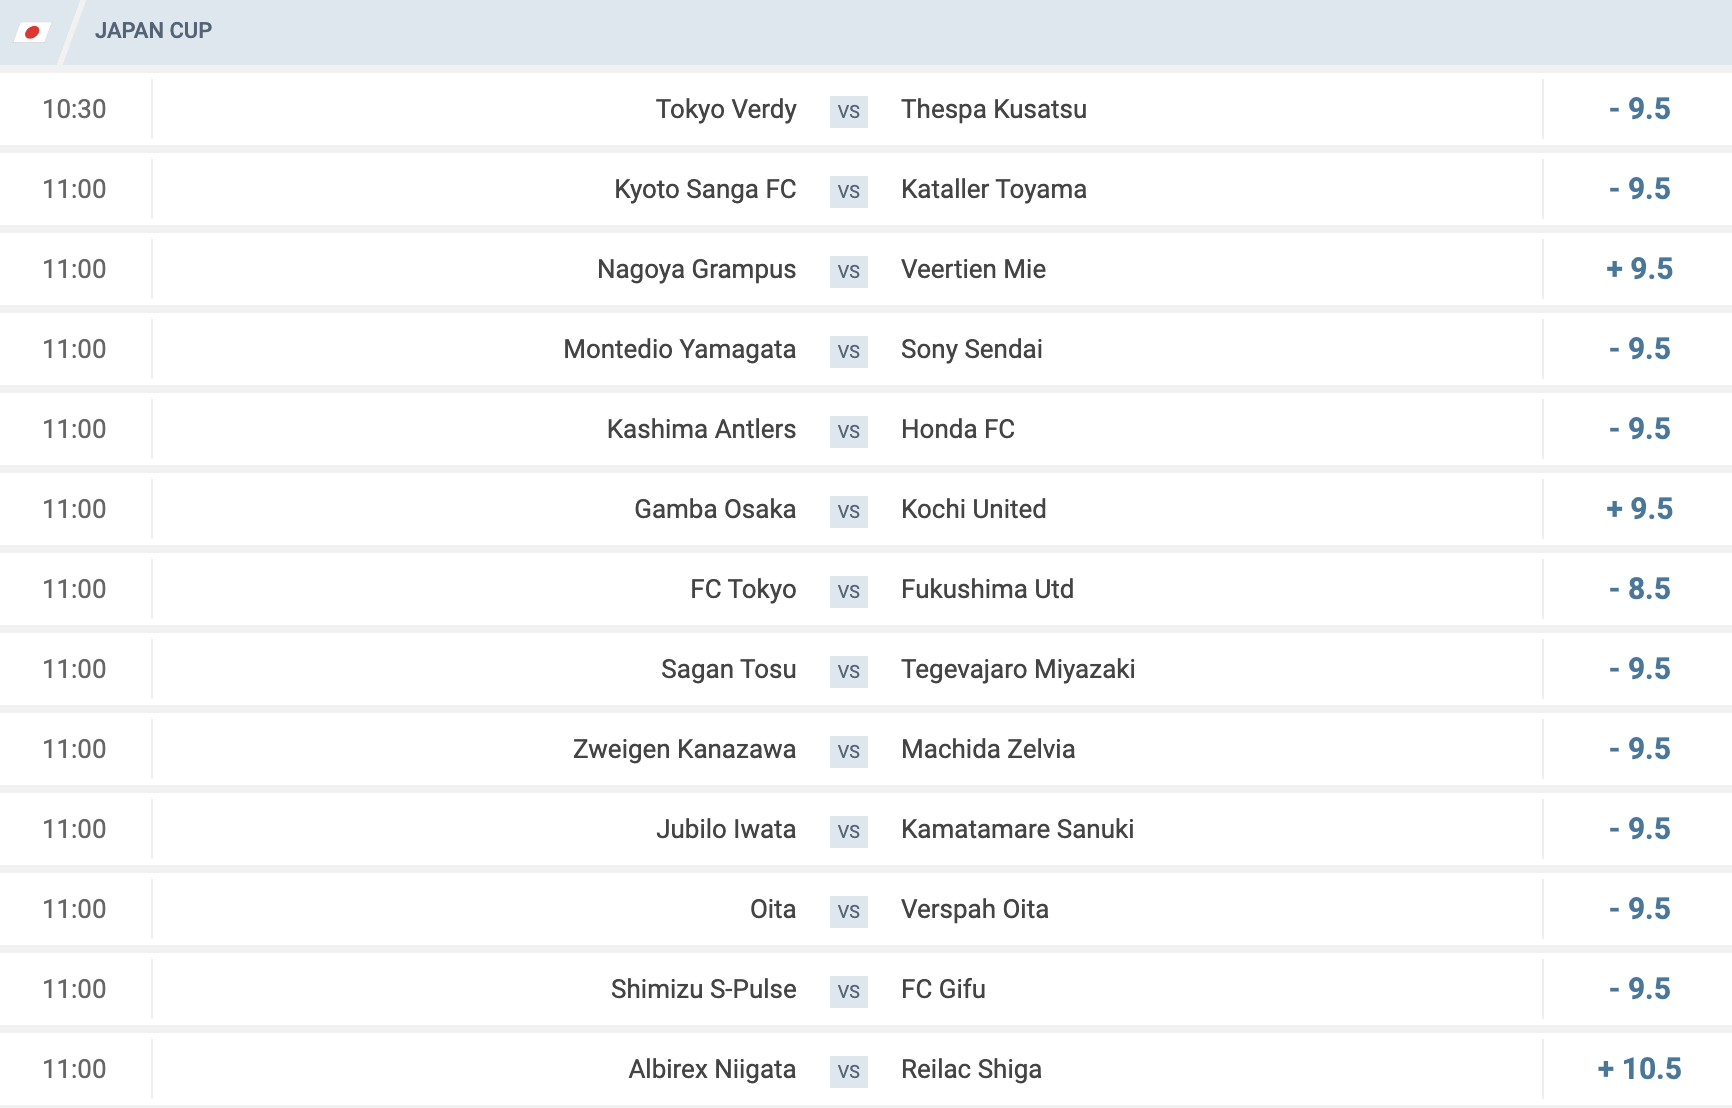Viewport: 1732px width, 1108px height.
Task: Click the vs badge for Nagoya Grampus match
Action: coord(849,271)
